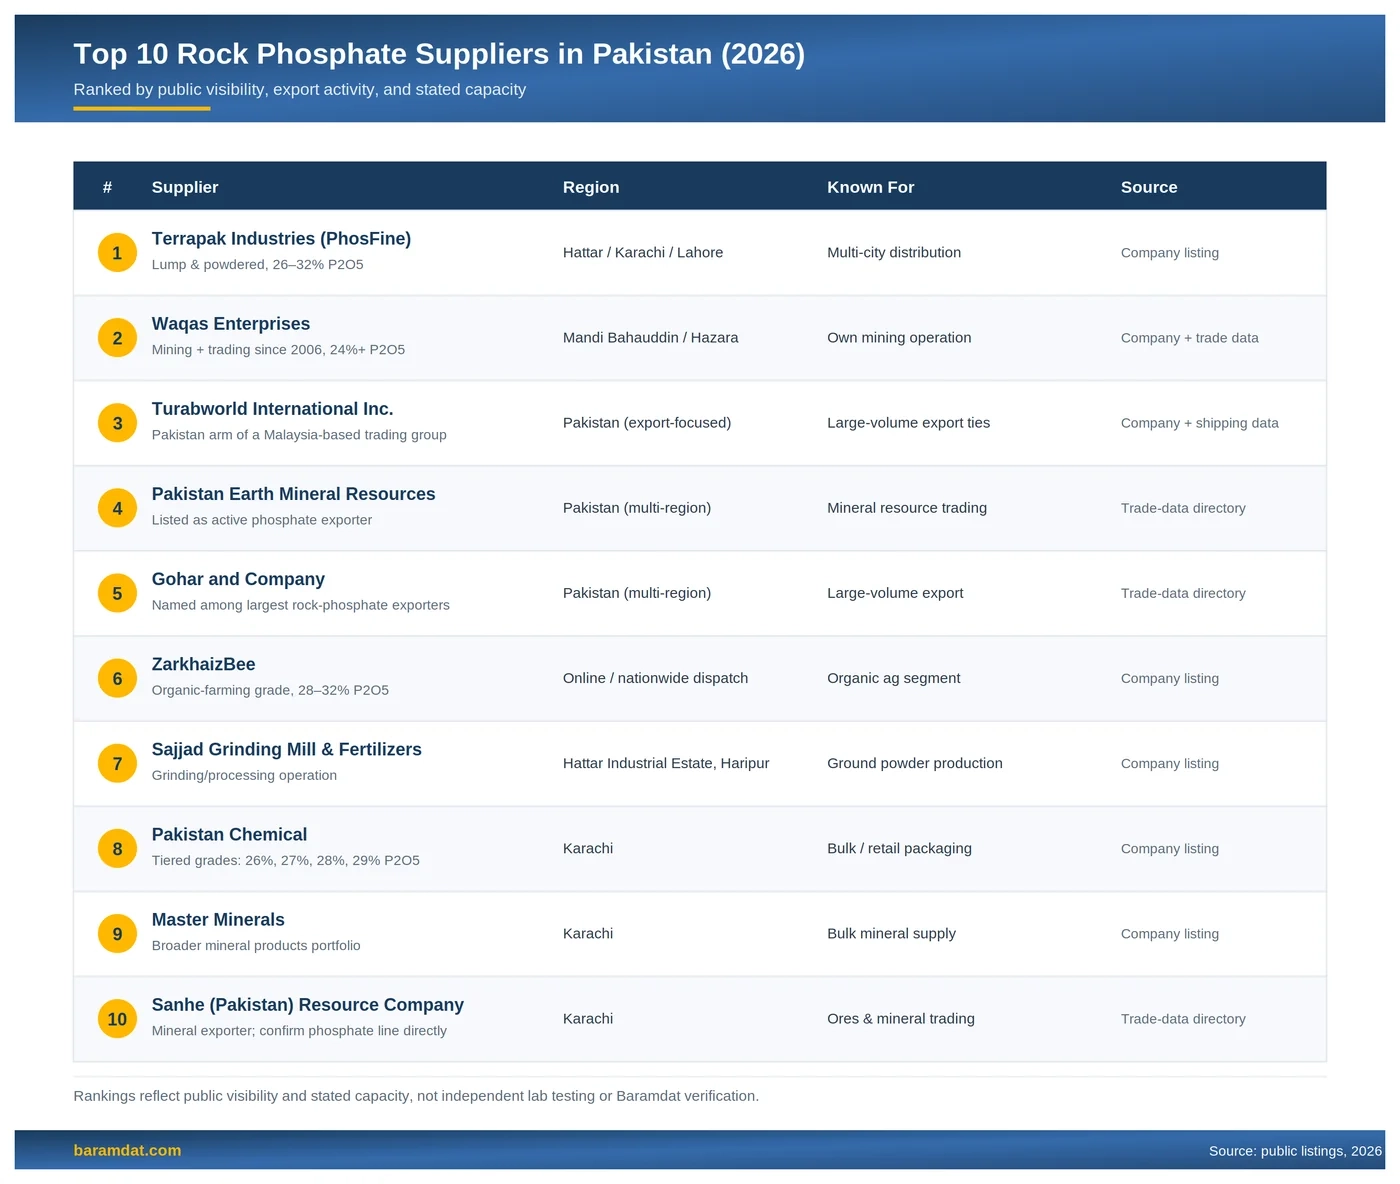Screen dimensions: 1400x1184
Task: Select Sajjad Grinding Mill & Fertilizers name
Action: pos(286,748)
